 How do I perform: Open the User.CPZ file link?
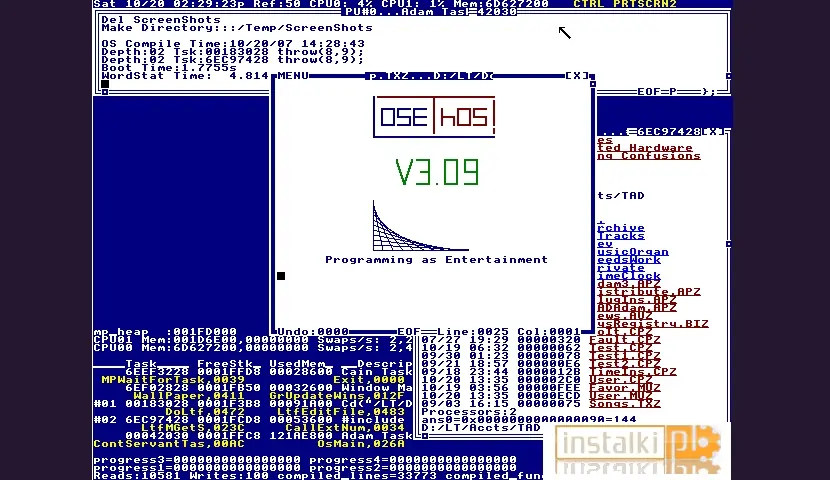coord(621,379)
